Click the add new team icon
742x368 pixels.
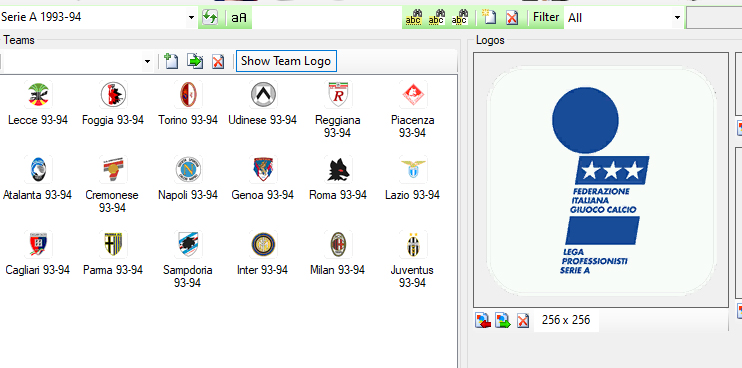(x=171, y=61)
